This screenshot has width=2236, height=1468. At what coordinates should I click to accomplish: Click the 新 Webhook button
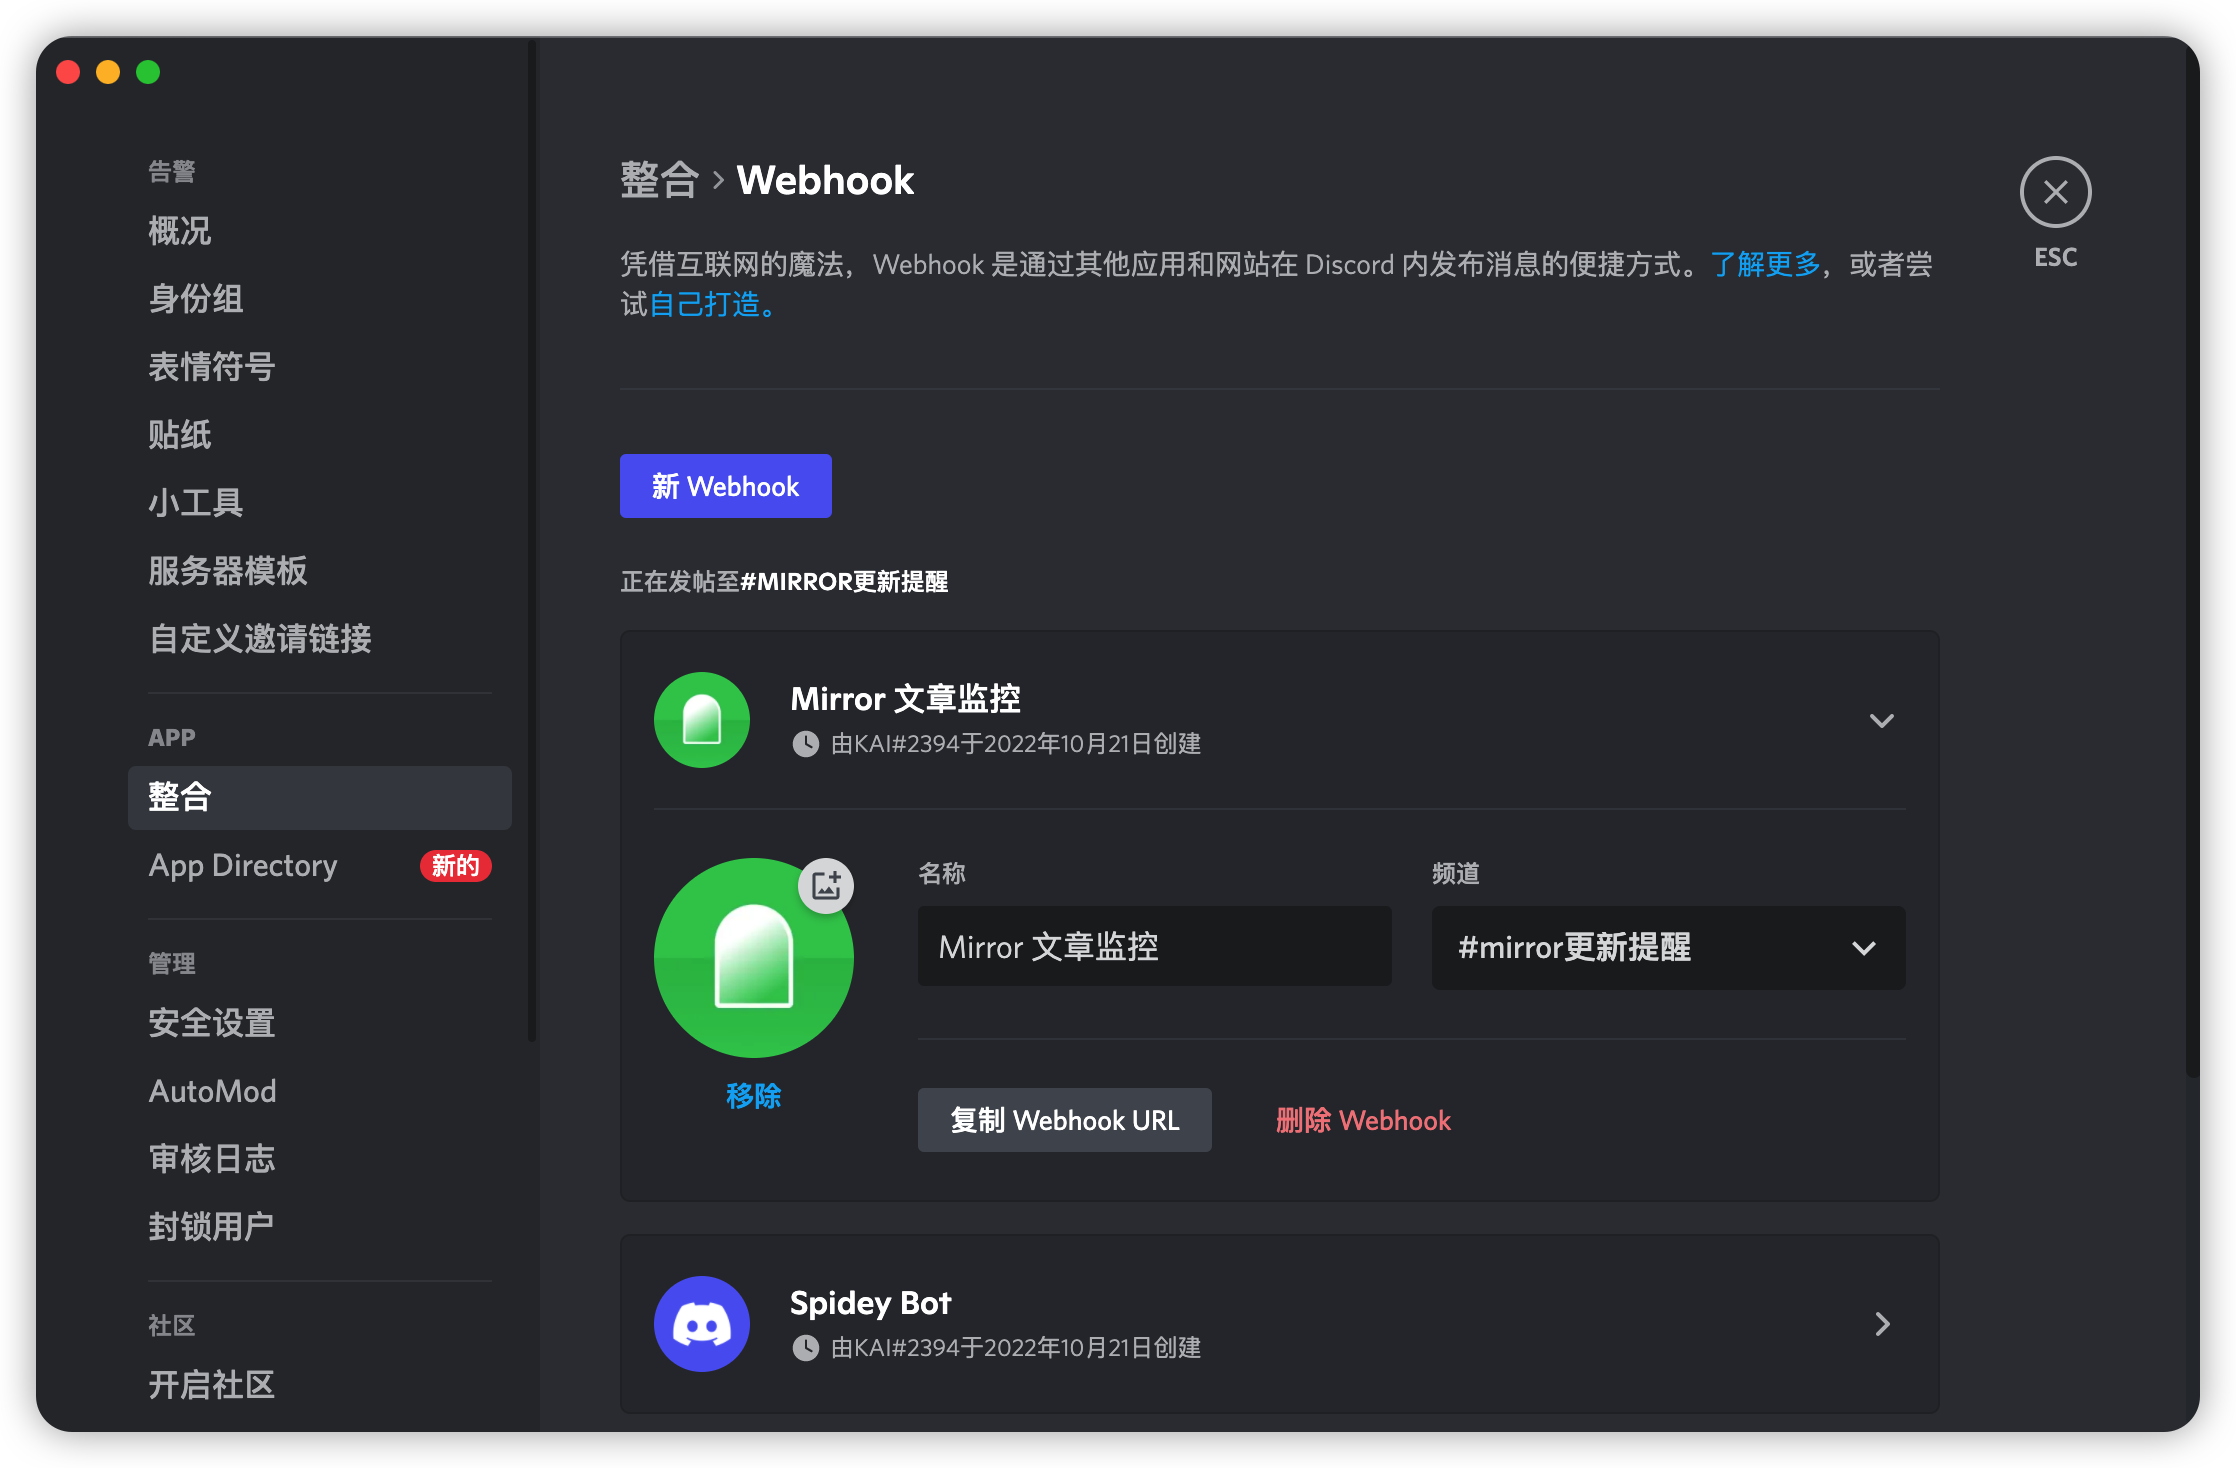point(725,486)
